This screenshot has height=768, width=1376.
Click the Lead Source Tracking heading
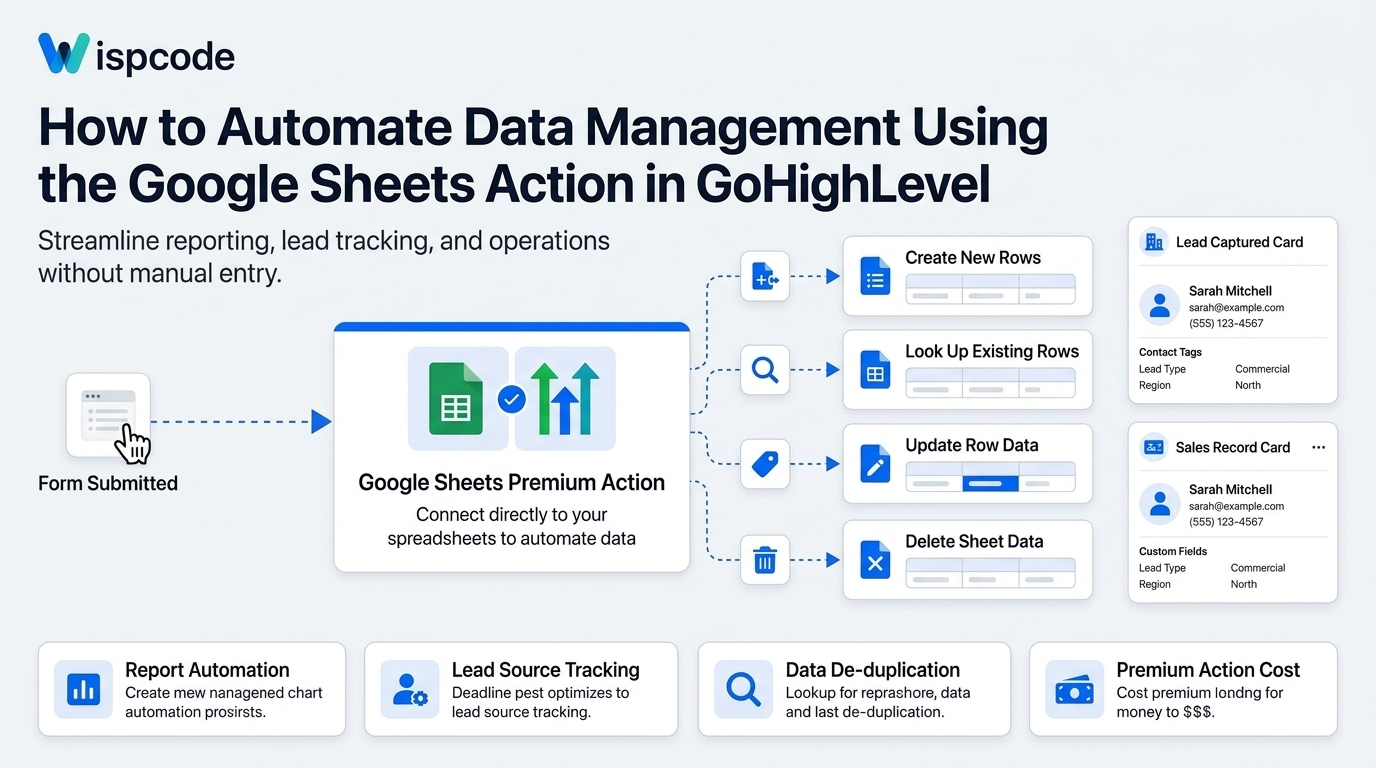pos(545,670)
